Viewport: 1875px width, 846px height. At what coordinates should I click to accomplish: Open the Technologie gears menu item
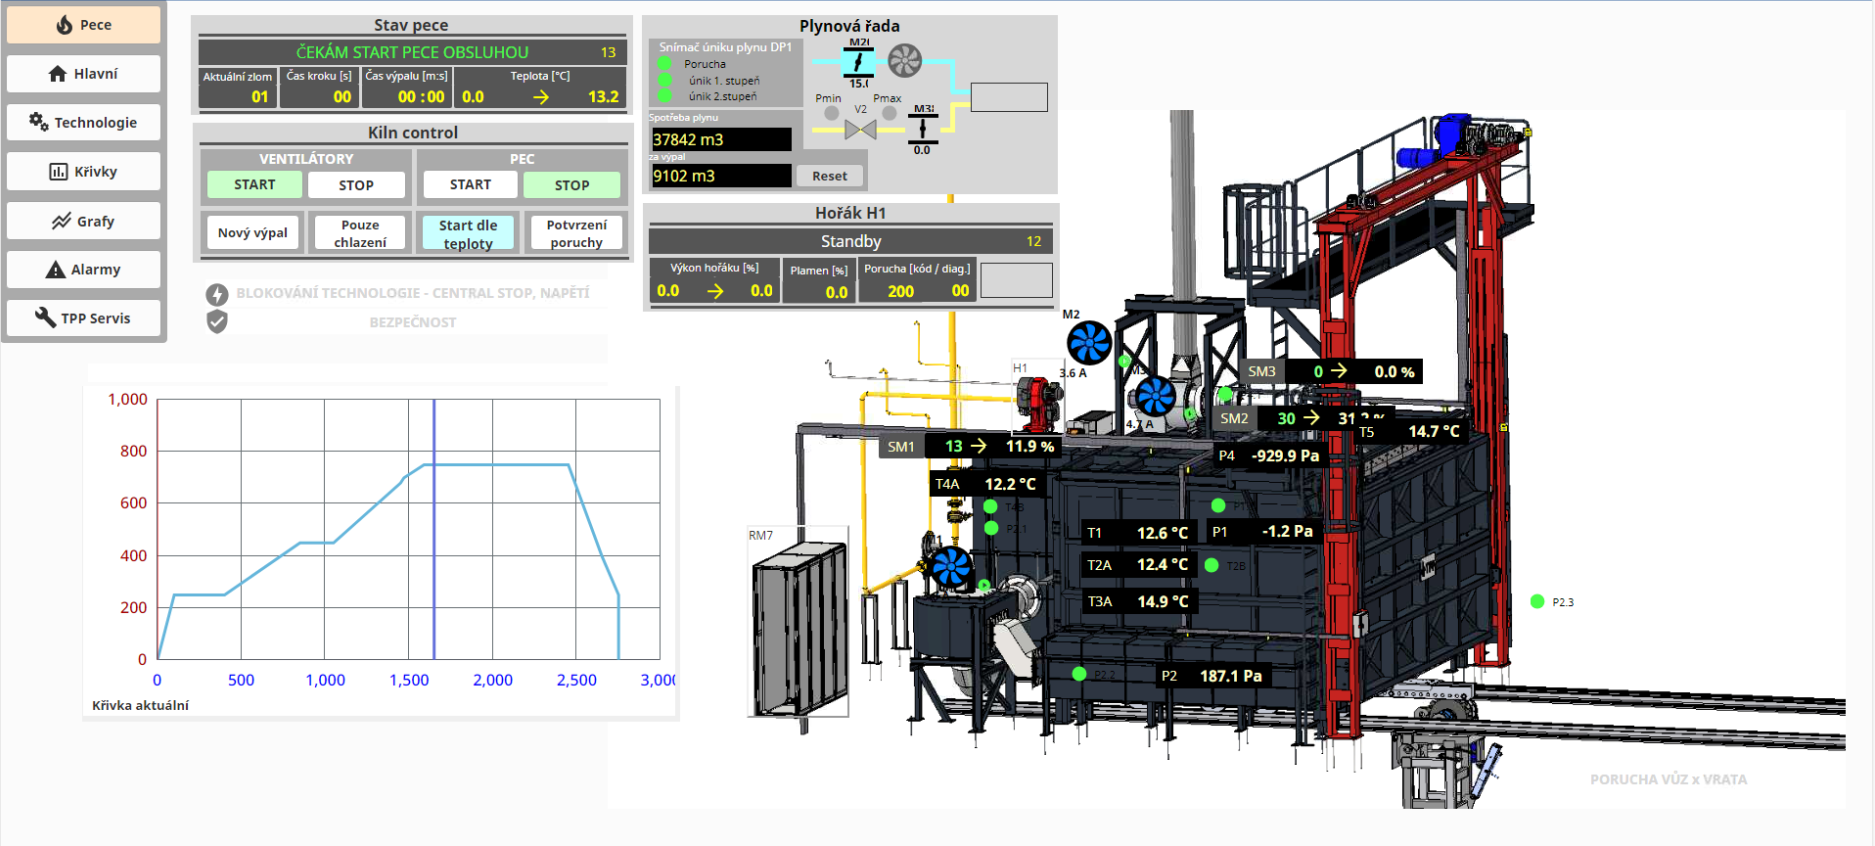click(x=83, y=123)
